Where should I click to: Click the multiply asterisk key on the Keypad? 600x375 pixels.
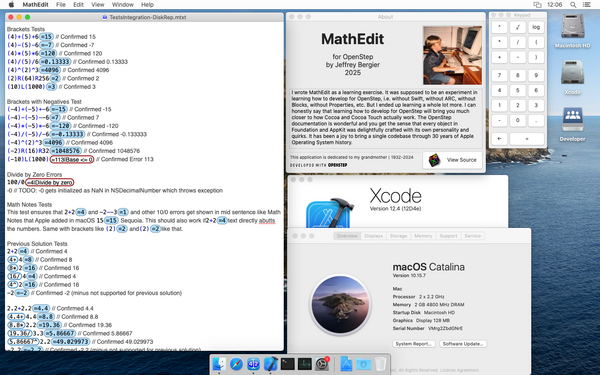pos(499,42)
